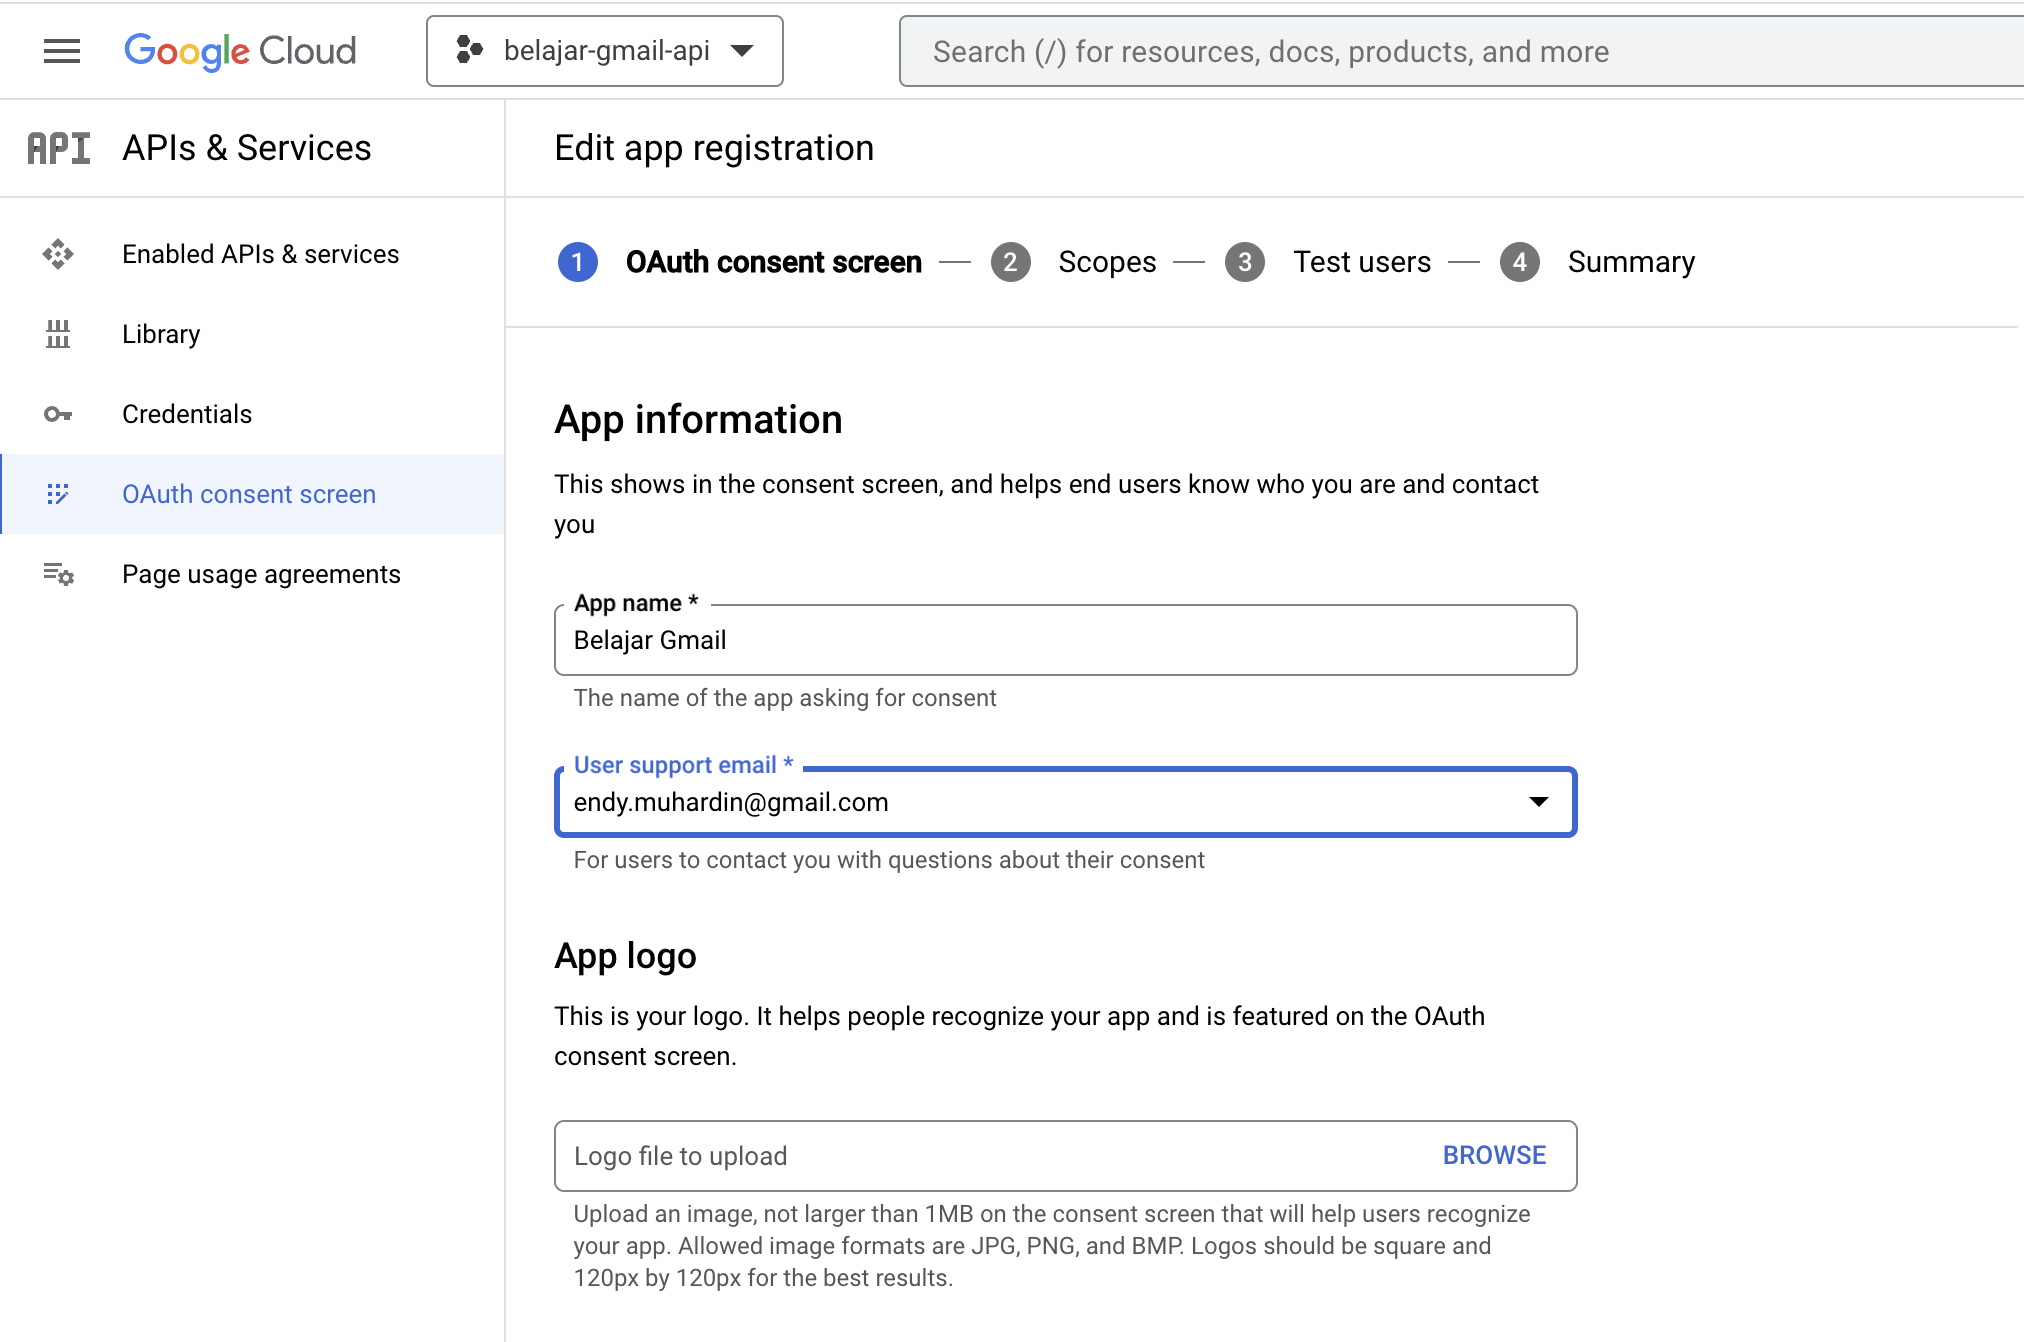Click the Edit app registration title

(714, 148)
